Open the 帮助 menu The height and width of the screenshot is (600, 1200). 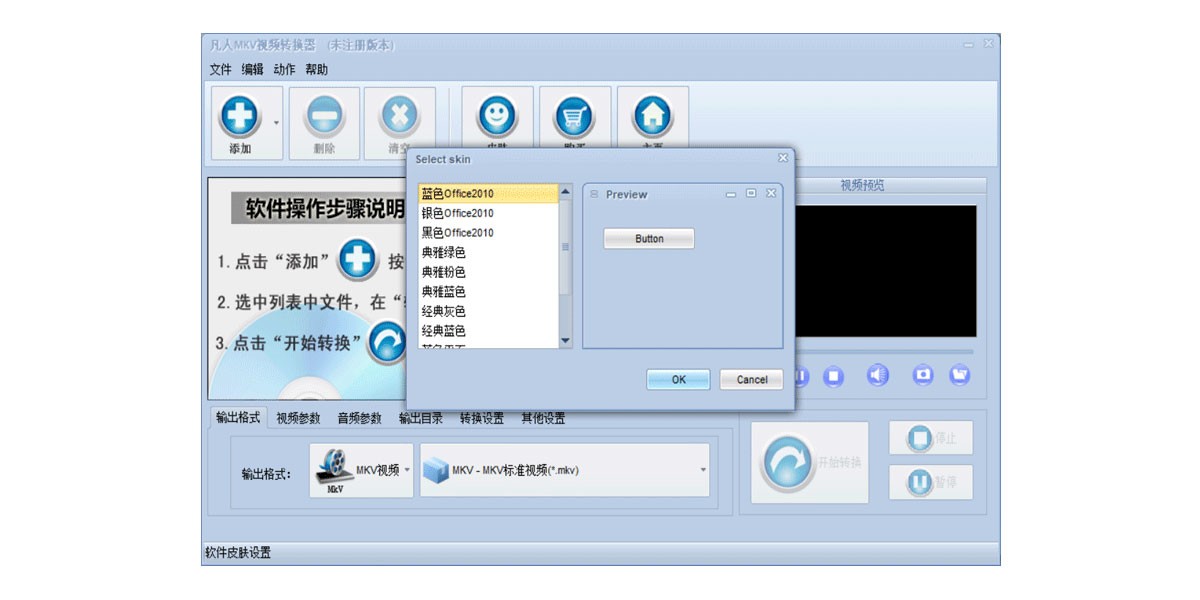(x=316, y=70)
